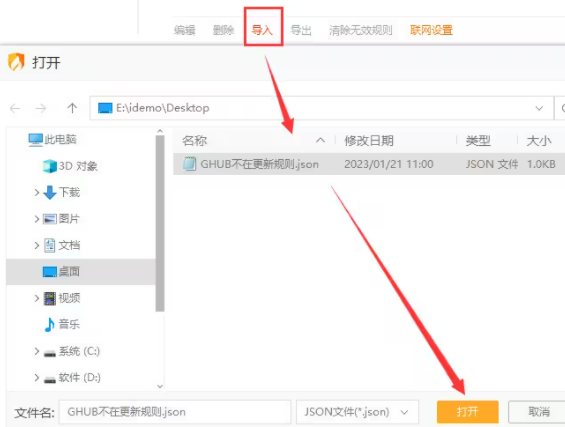The image size is (565, 427).
Task: Expand the 图片 folder node
Action: pyautogui.click(x=36, y=219)
